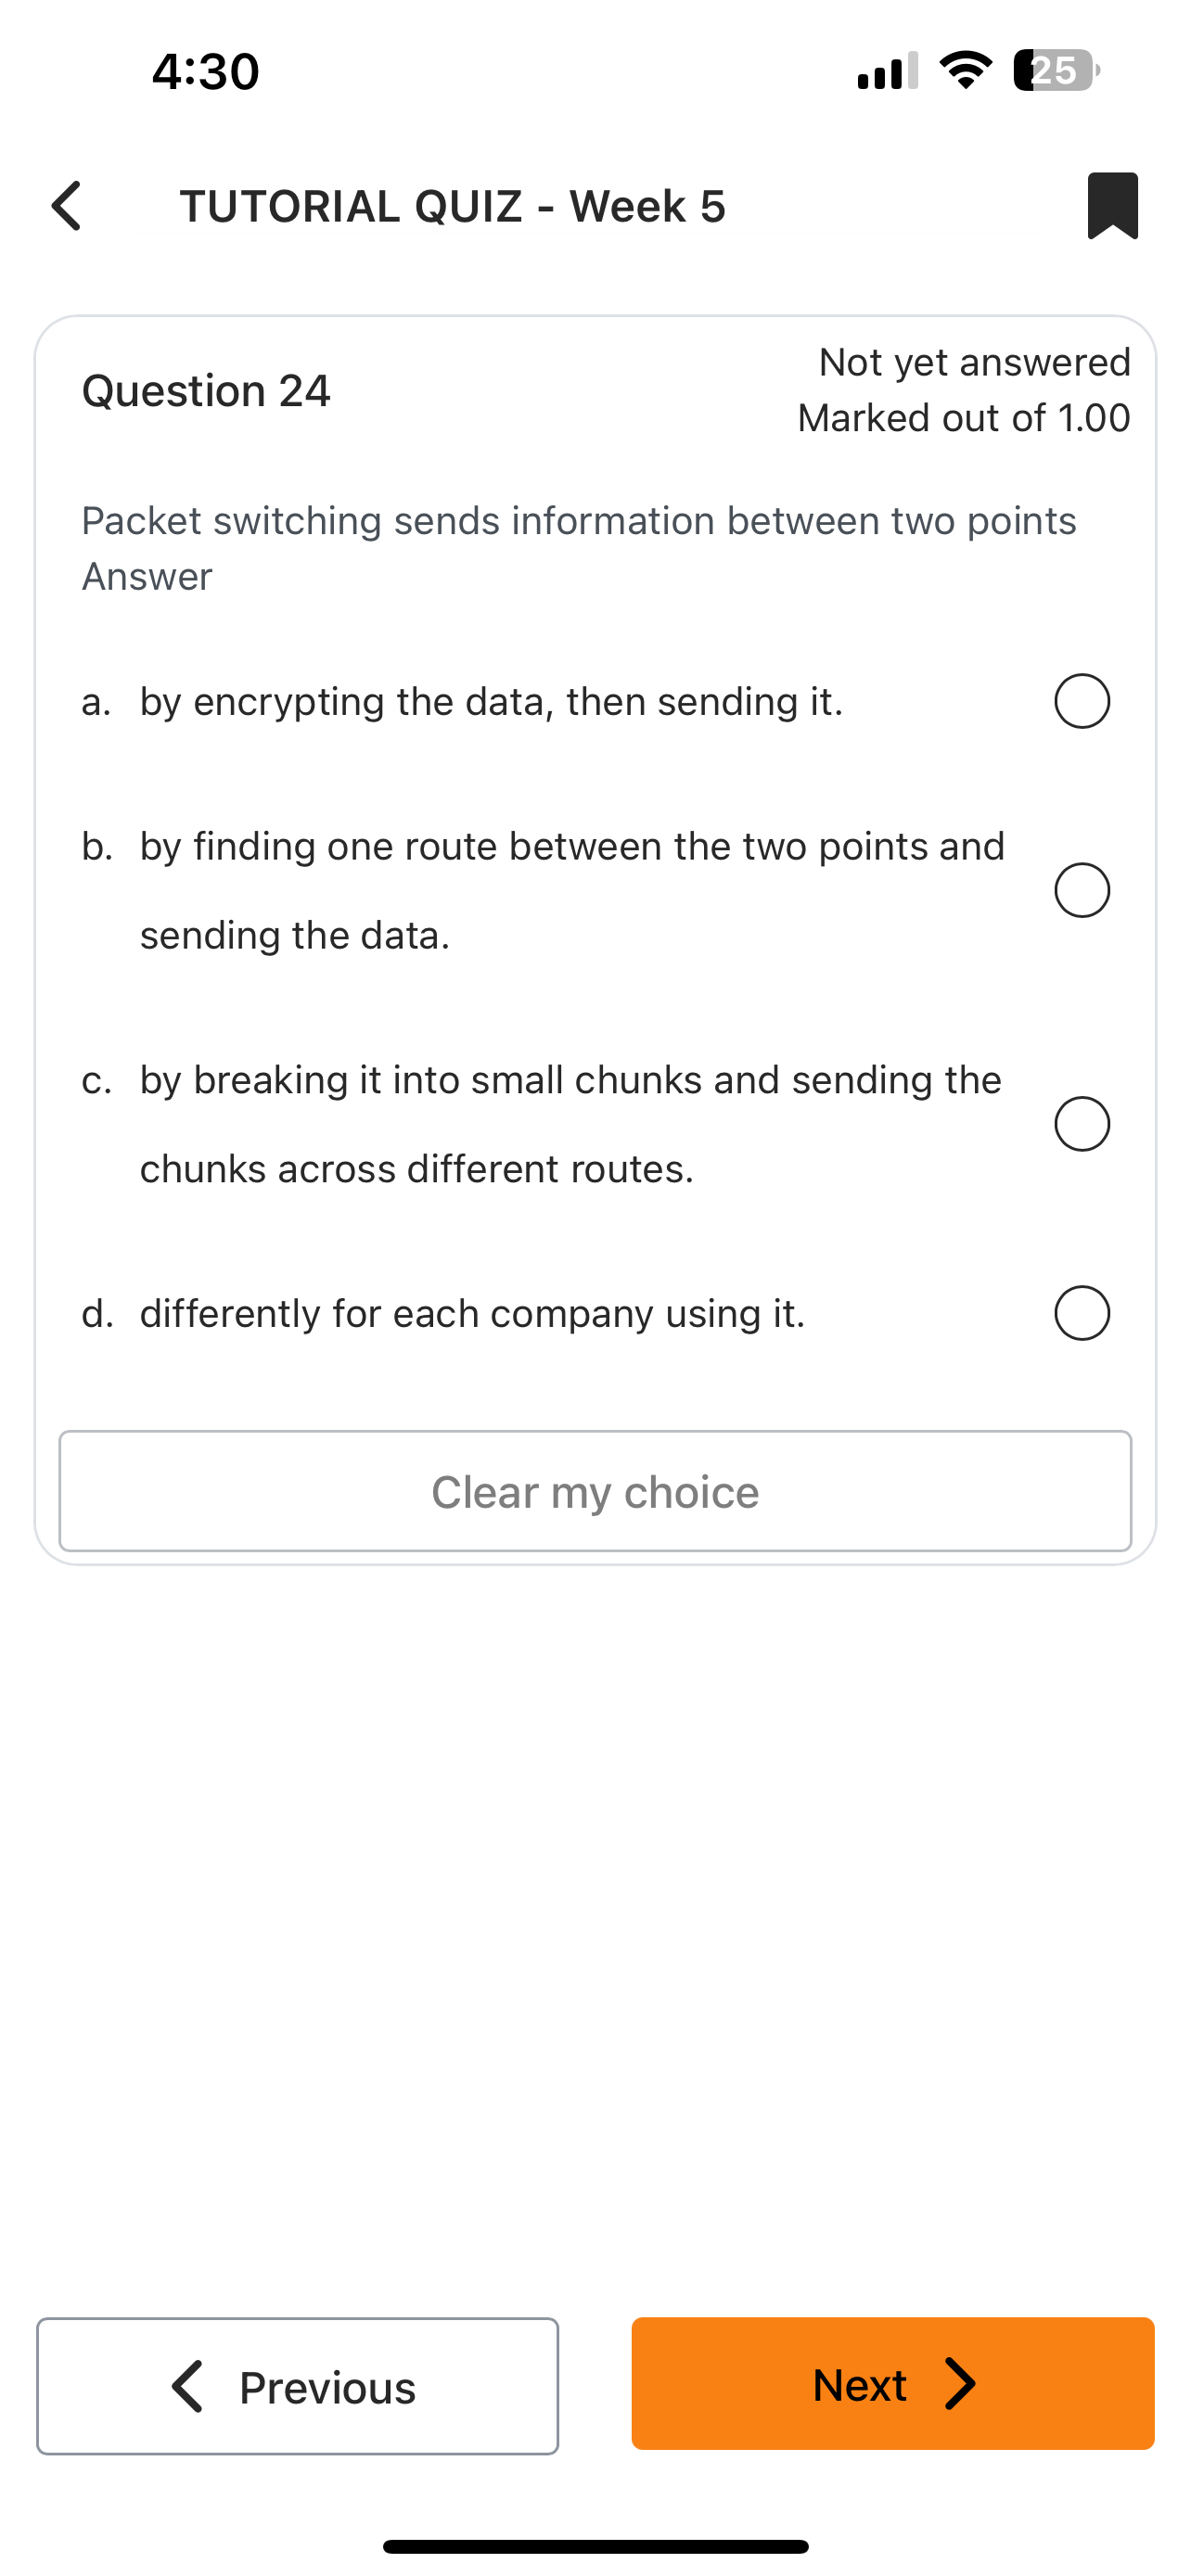Image resolution: width=1191 pixels, height=2576 pixels.
Task: Select radio for finding one route
Action: [x=1082, y=890]
